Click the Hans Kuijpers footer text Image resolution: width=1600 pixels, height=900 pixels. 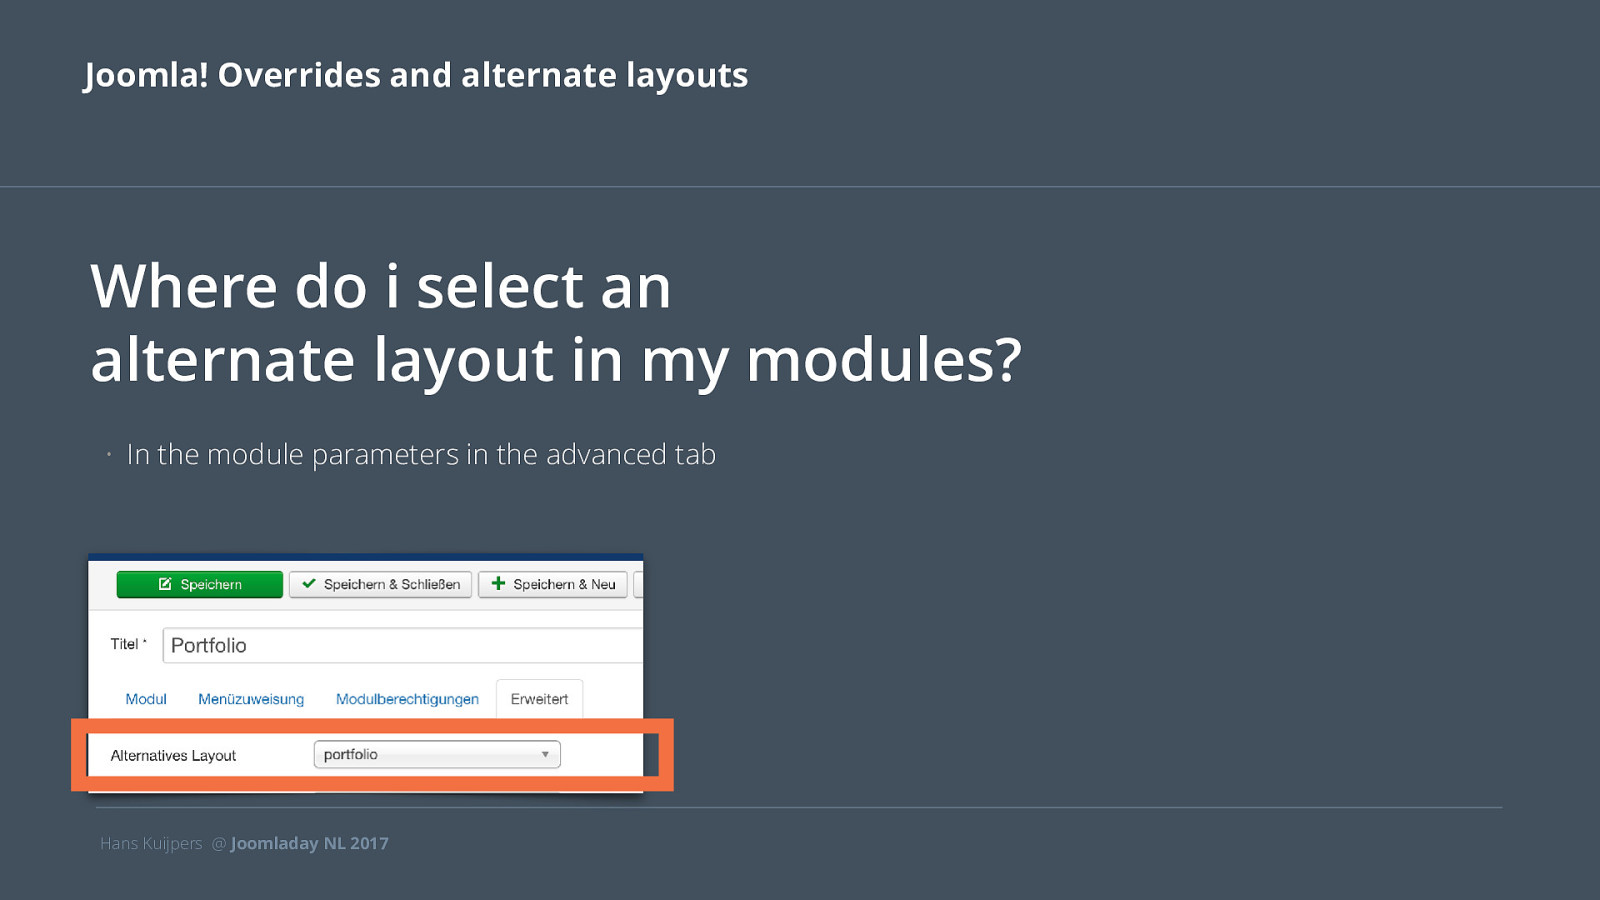[x=151, y=843]
